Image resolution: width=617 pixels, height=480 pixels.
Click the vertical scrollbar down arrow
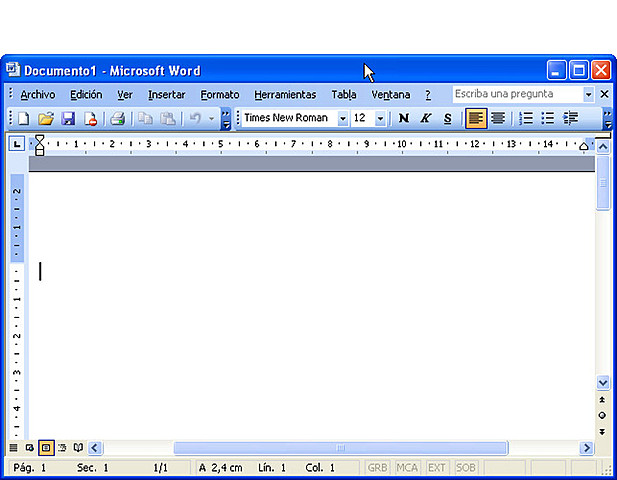603,382
